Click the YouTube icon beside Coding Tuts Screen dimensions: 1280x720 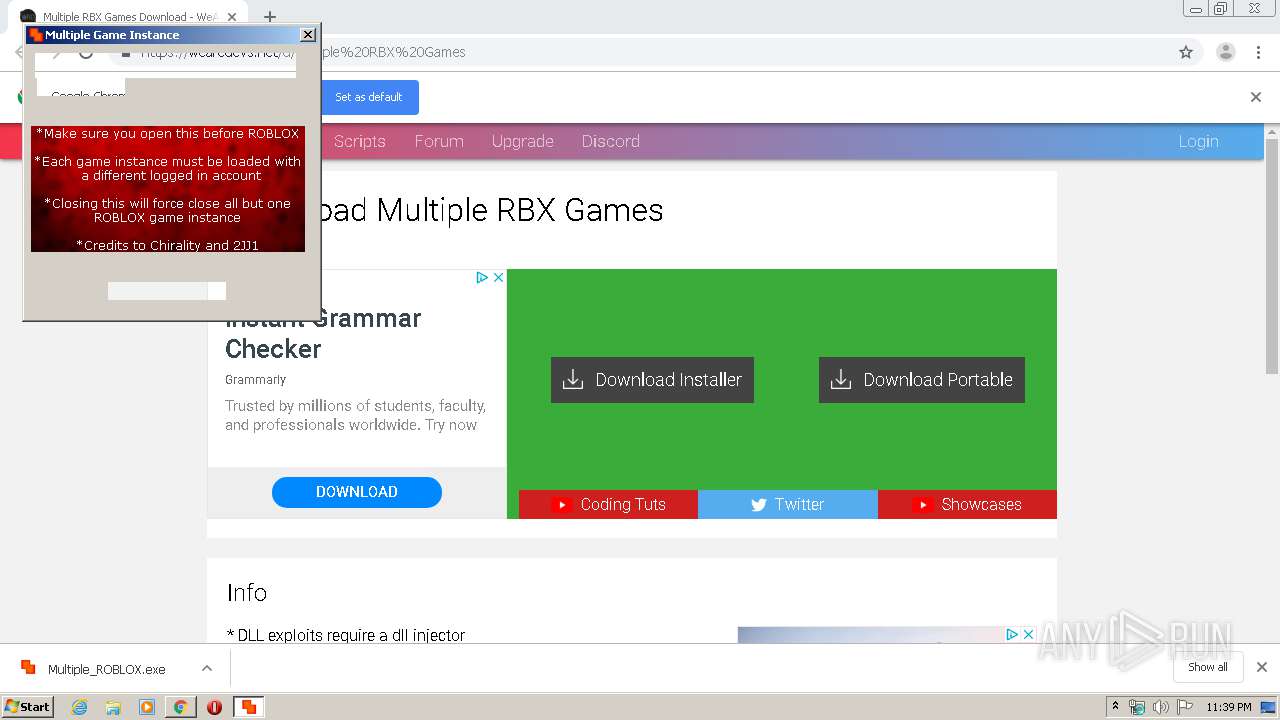[561, 505]
